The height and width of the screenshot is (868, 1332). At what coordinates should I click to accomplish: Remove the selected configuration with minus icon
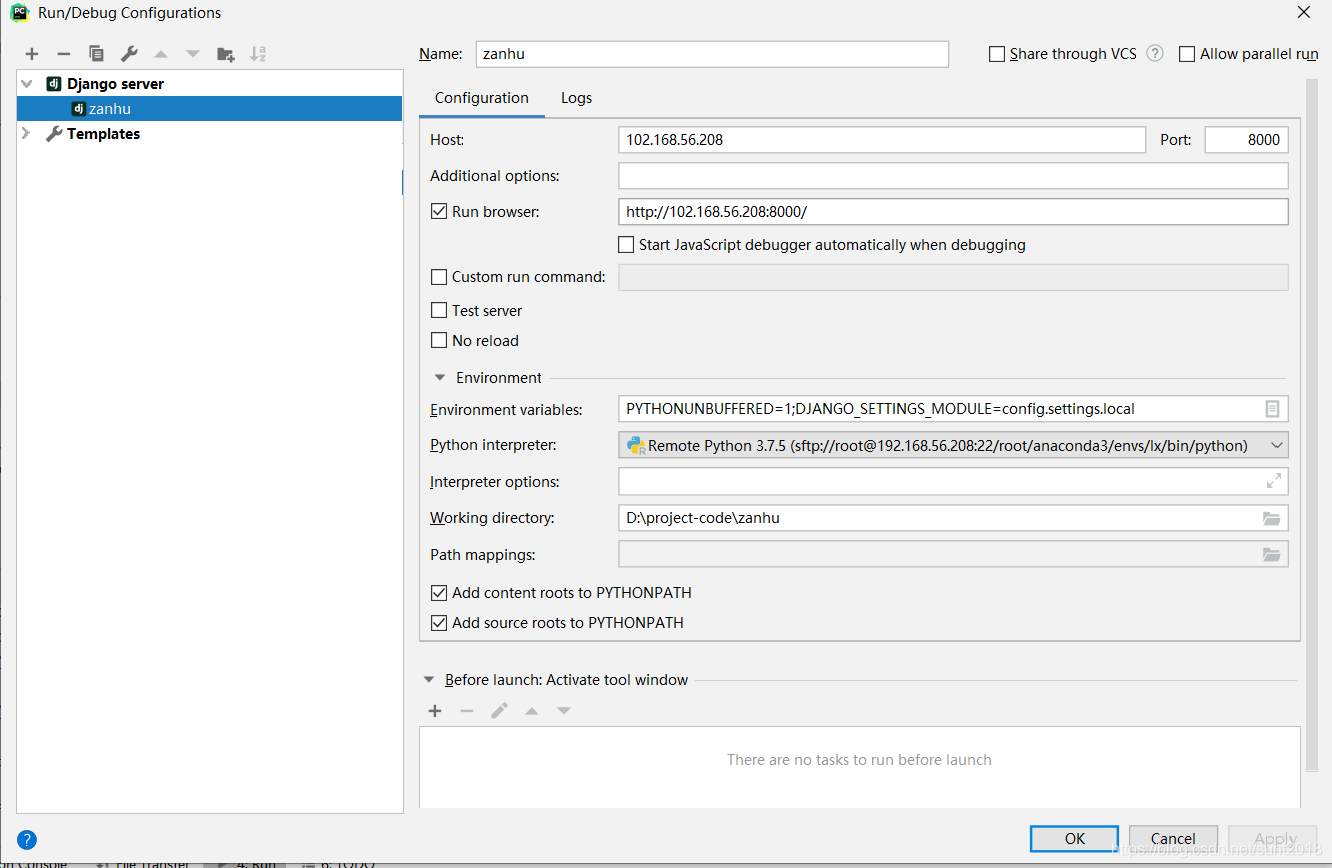tap(64, 54)
